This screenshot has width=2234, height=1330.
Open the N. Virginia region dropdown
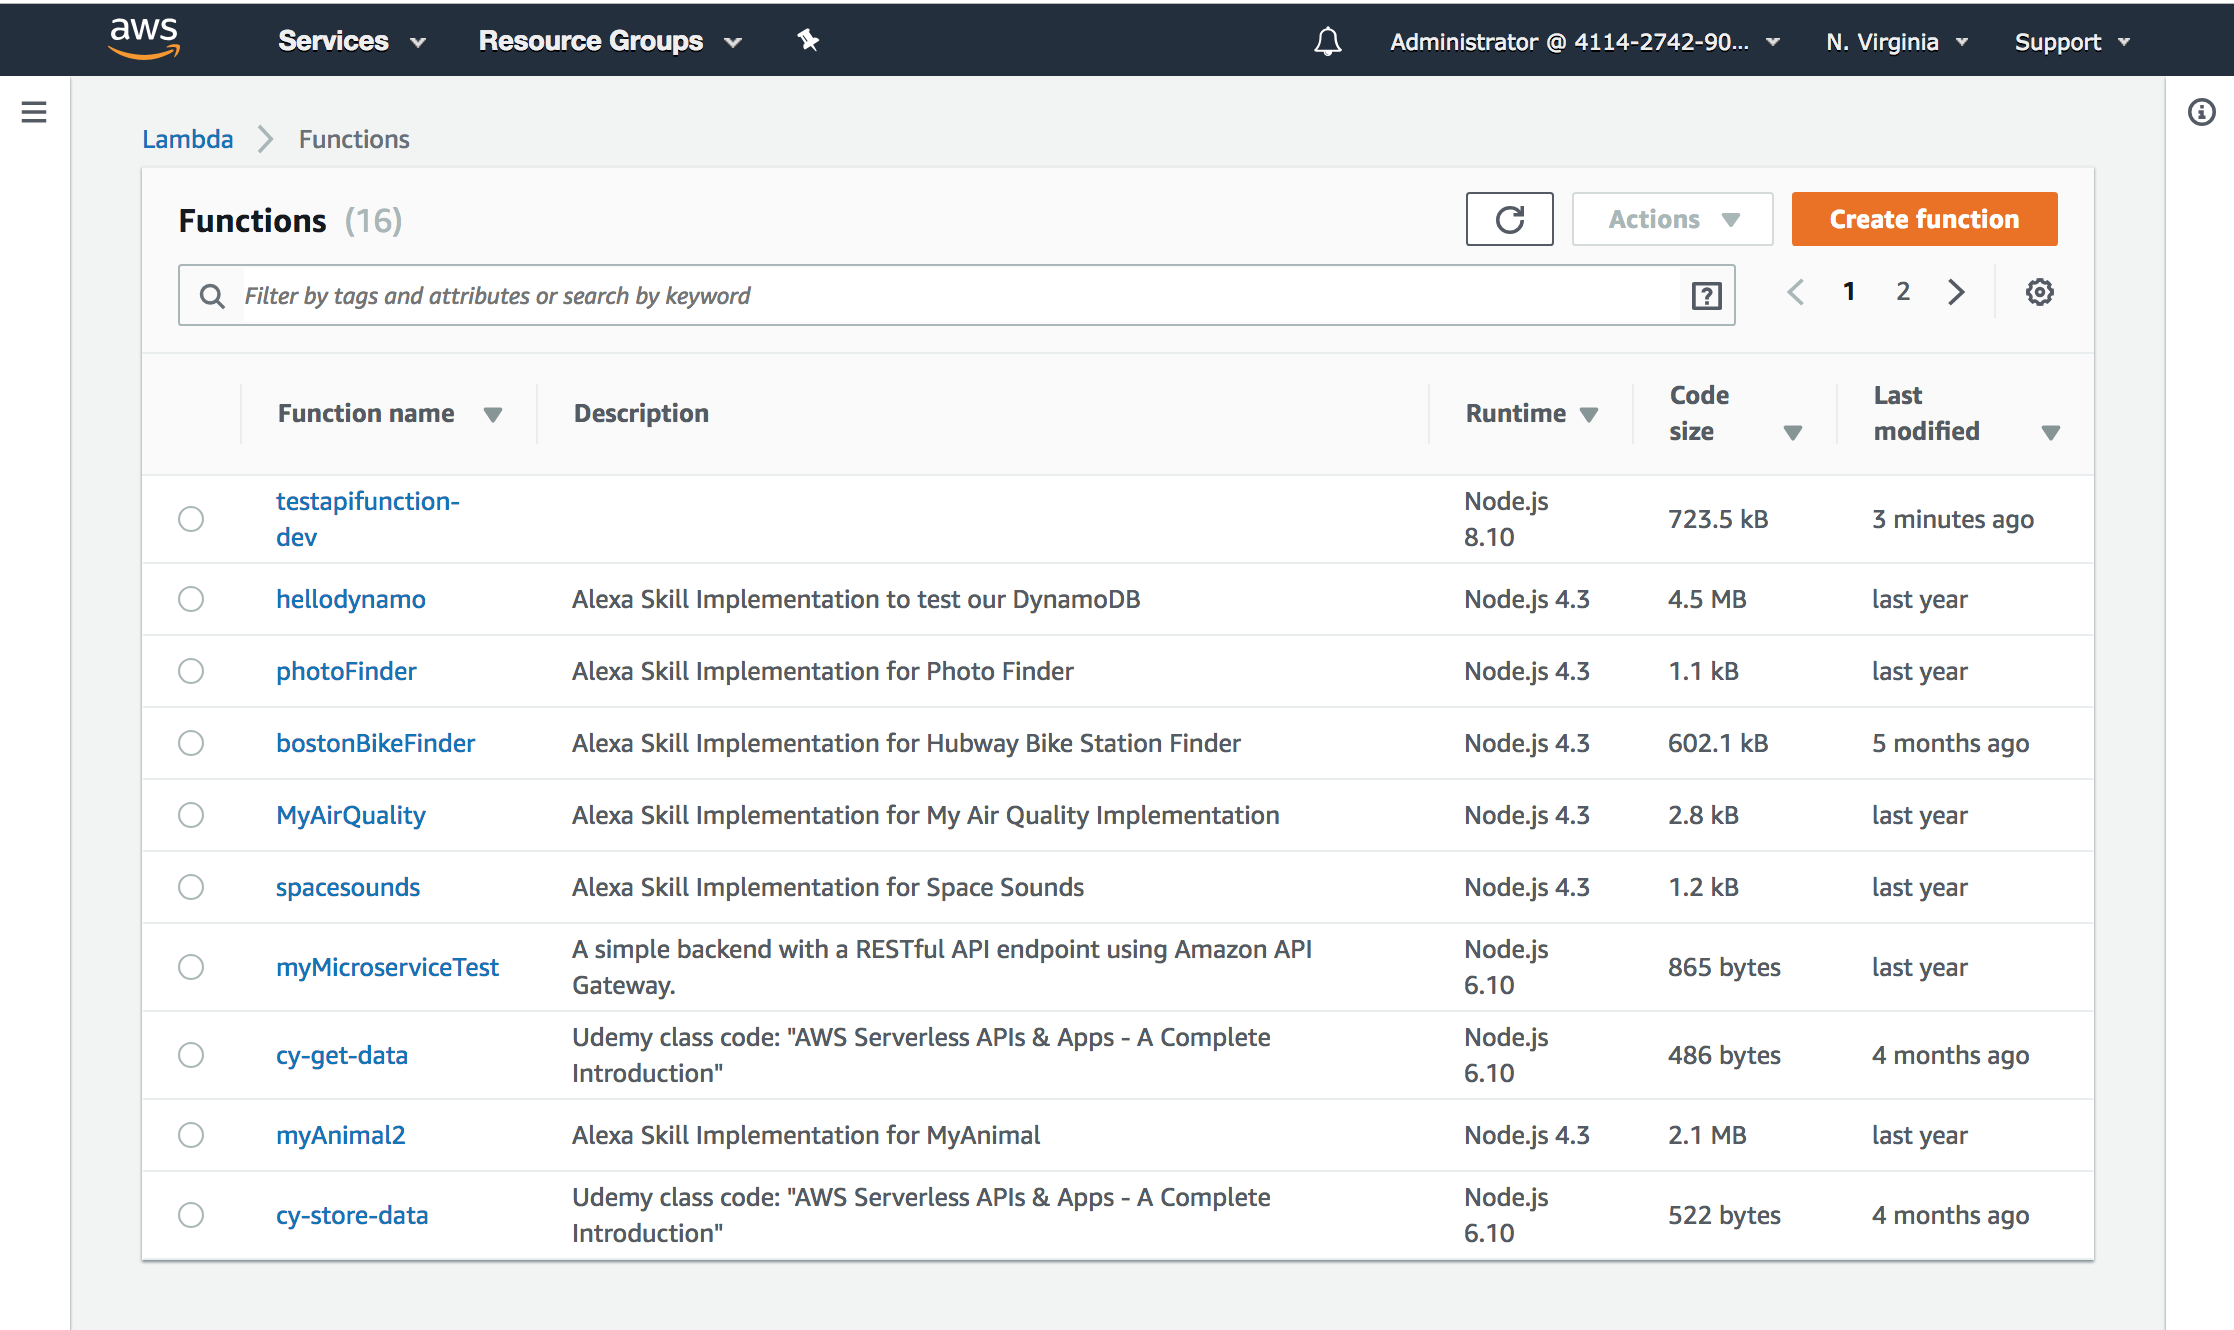[x=1896, y=42]
